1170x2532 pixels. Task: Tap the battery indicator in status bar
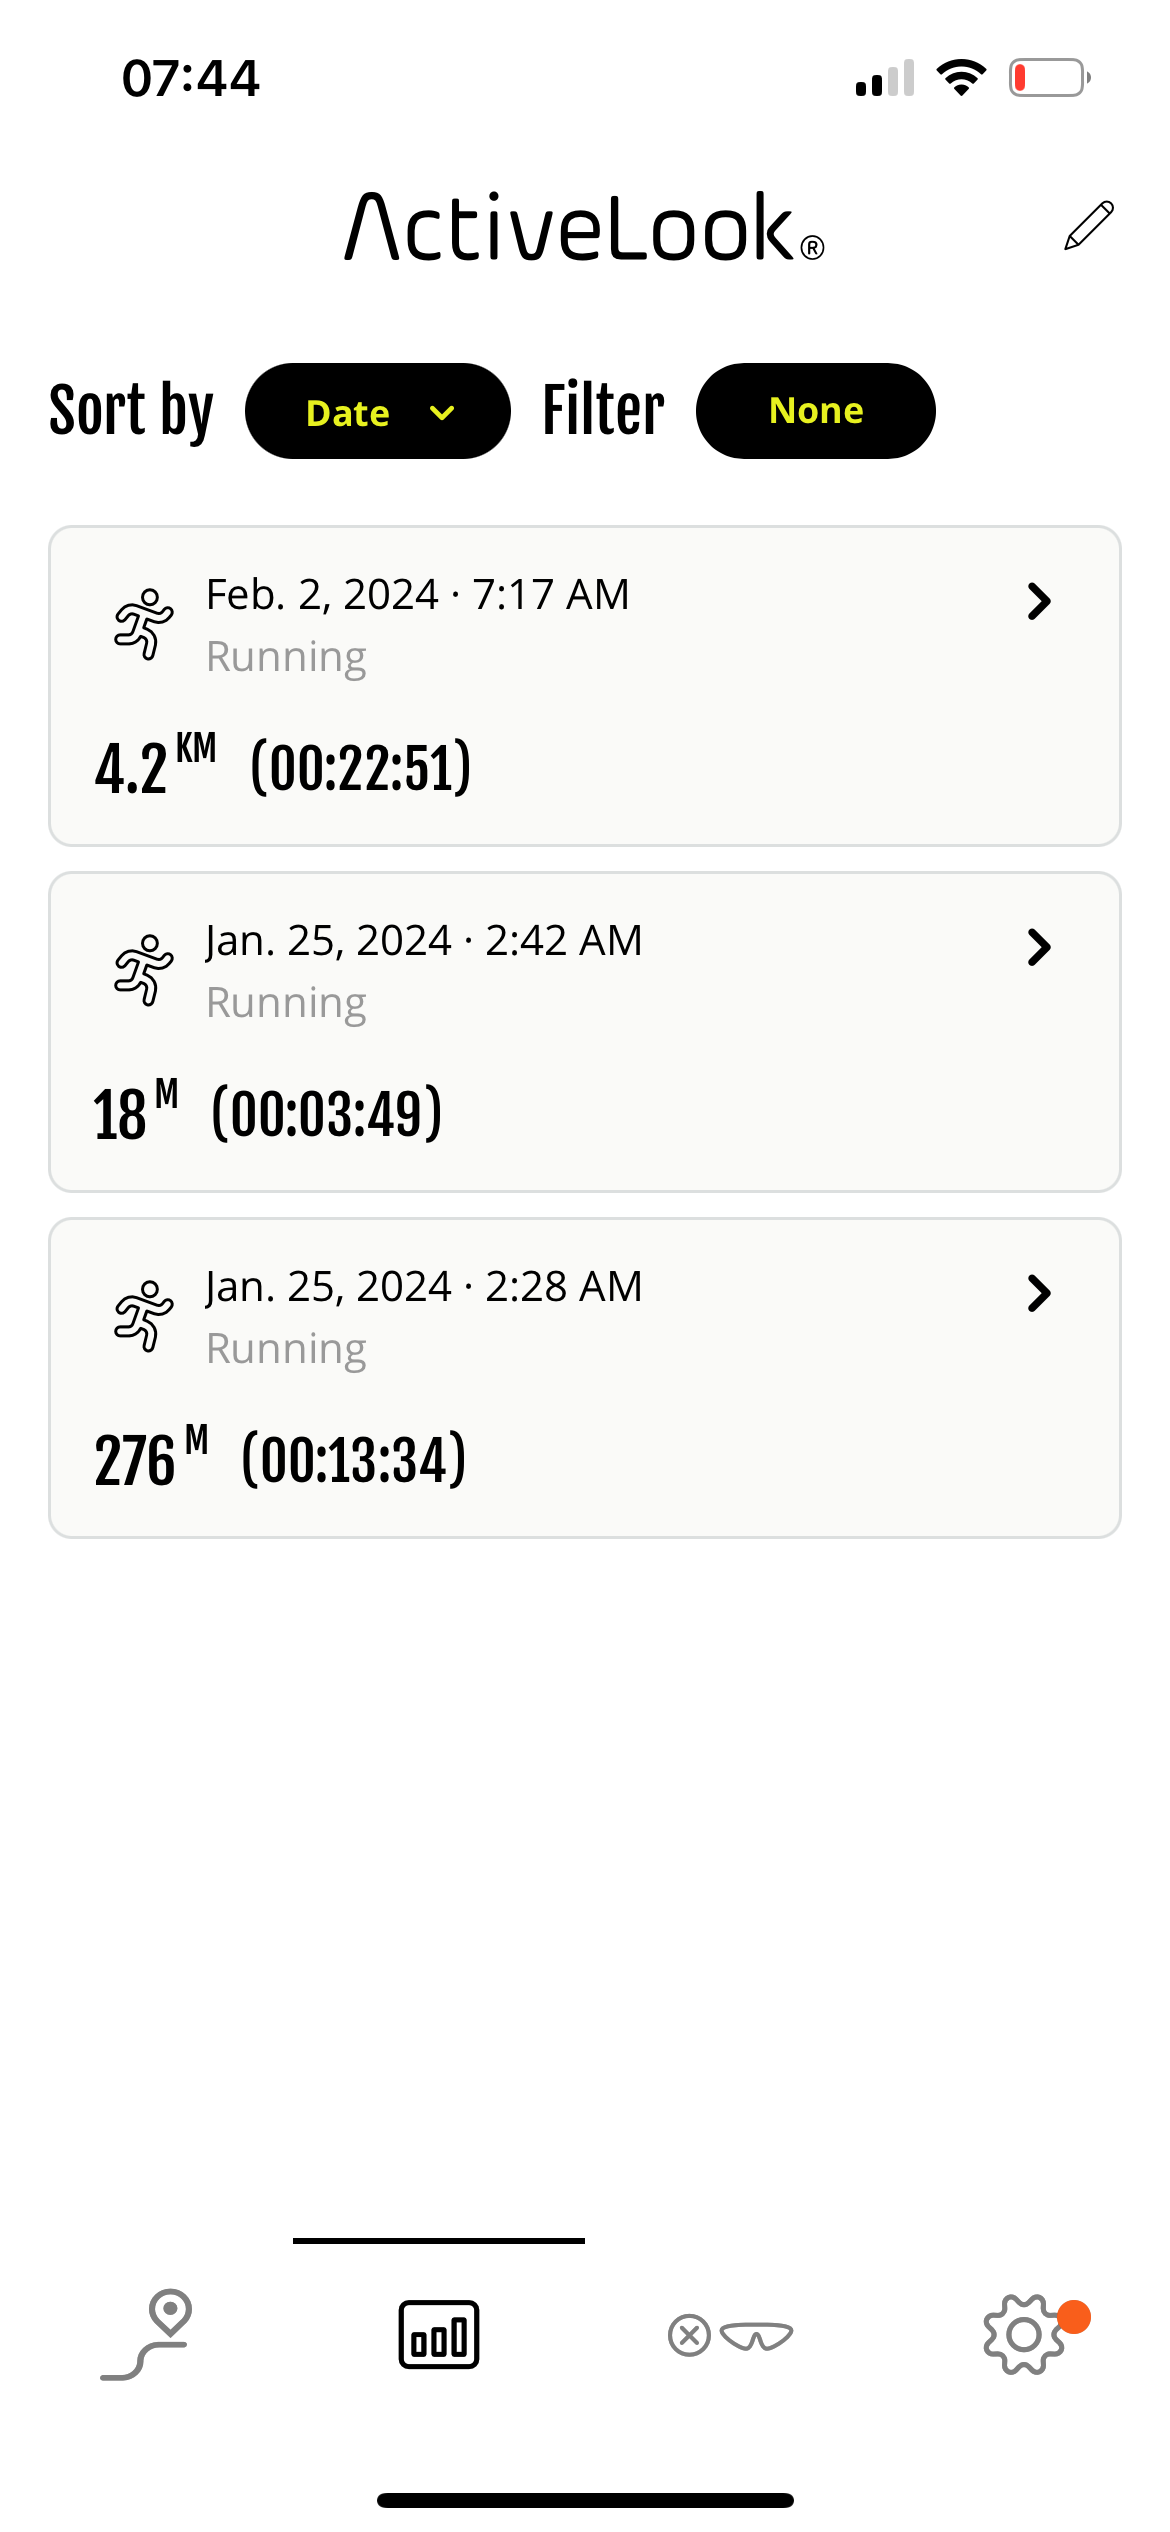[1049, 78]
